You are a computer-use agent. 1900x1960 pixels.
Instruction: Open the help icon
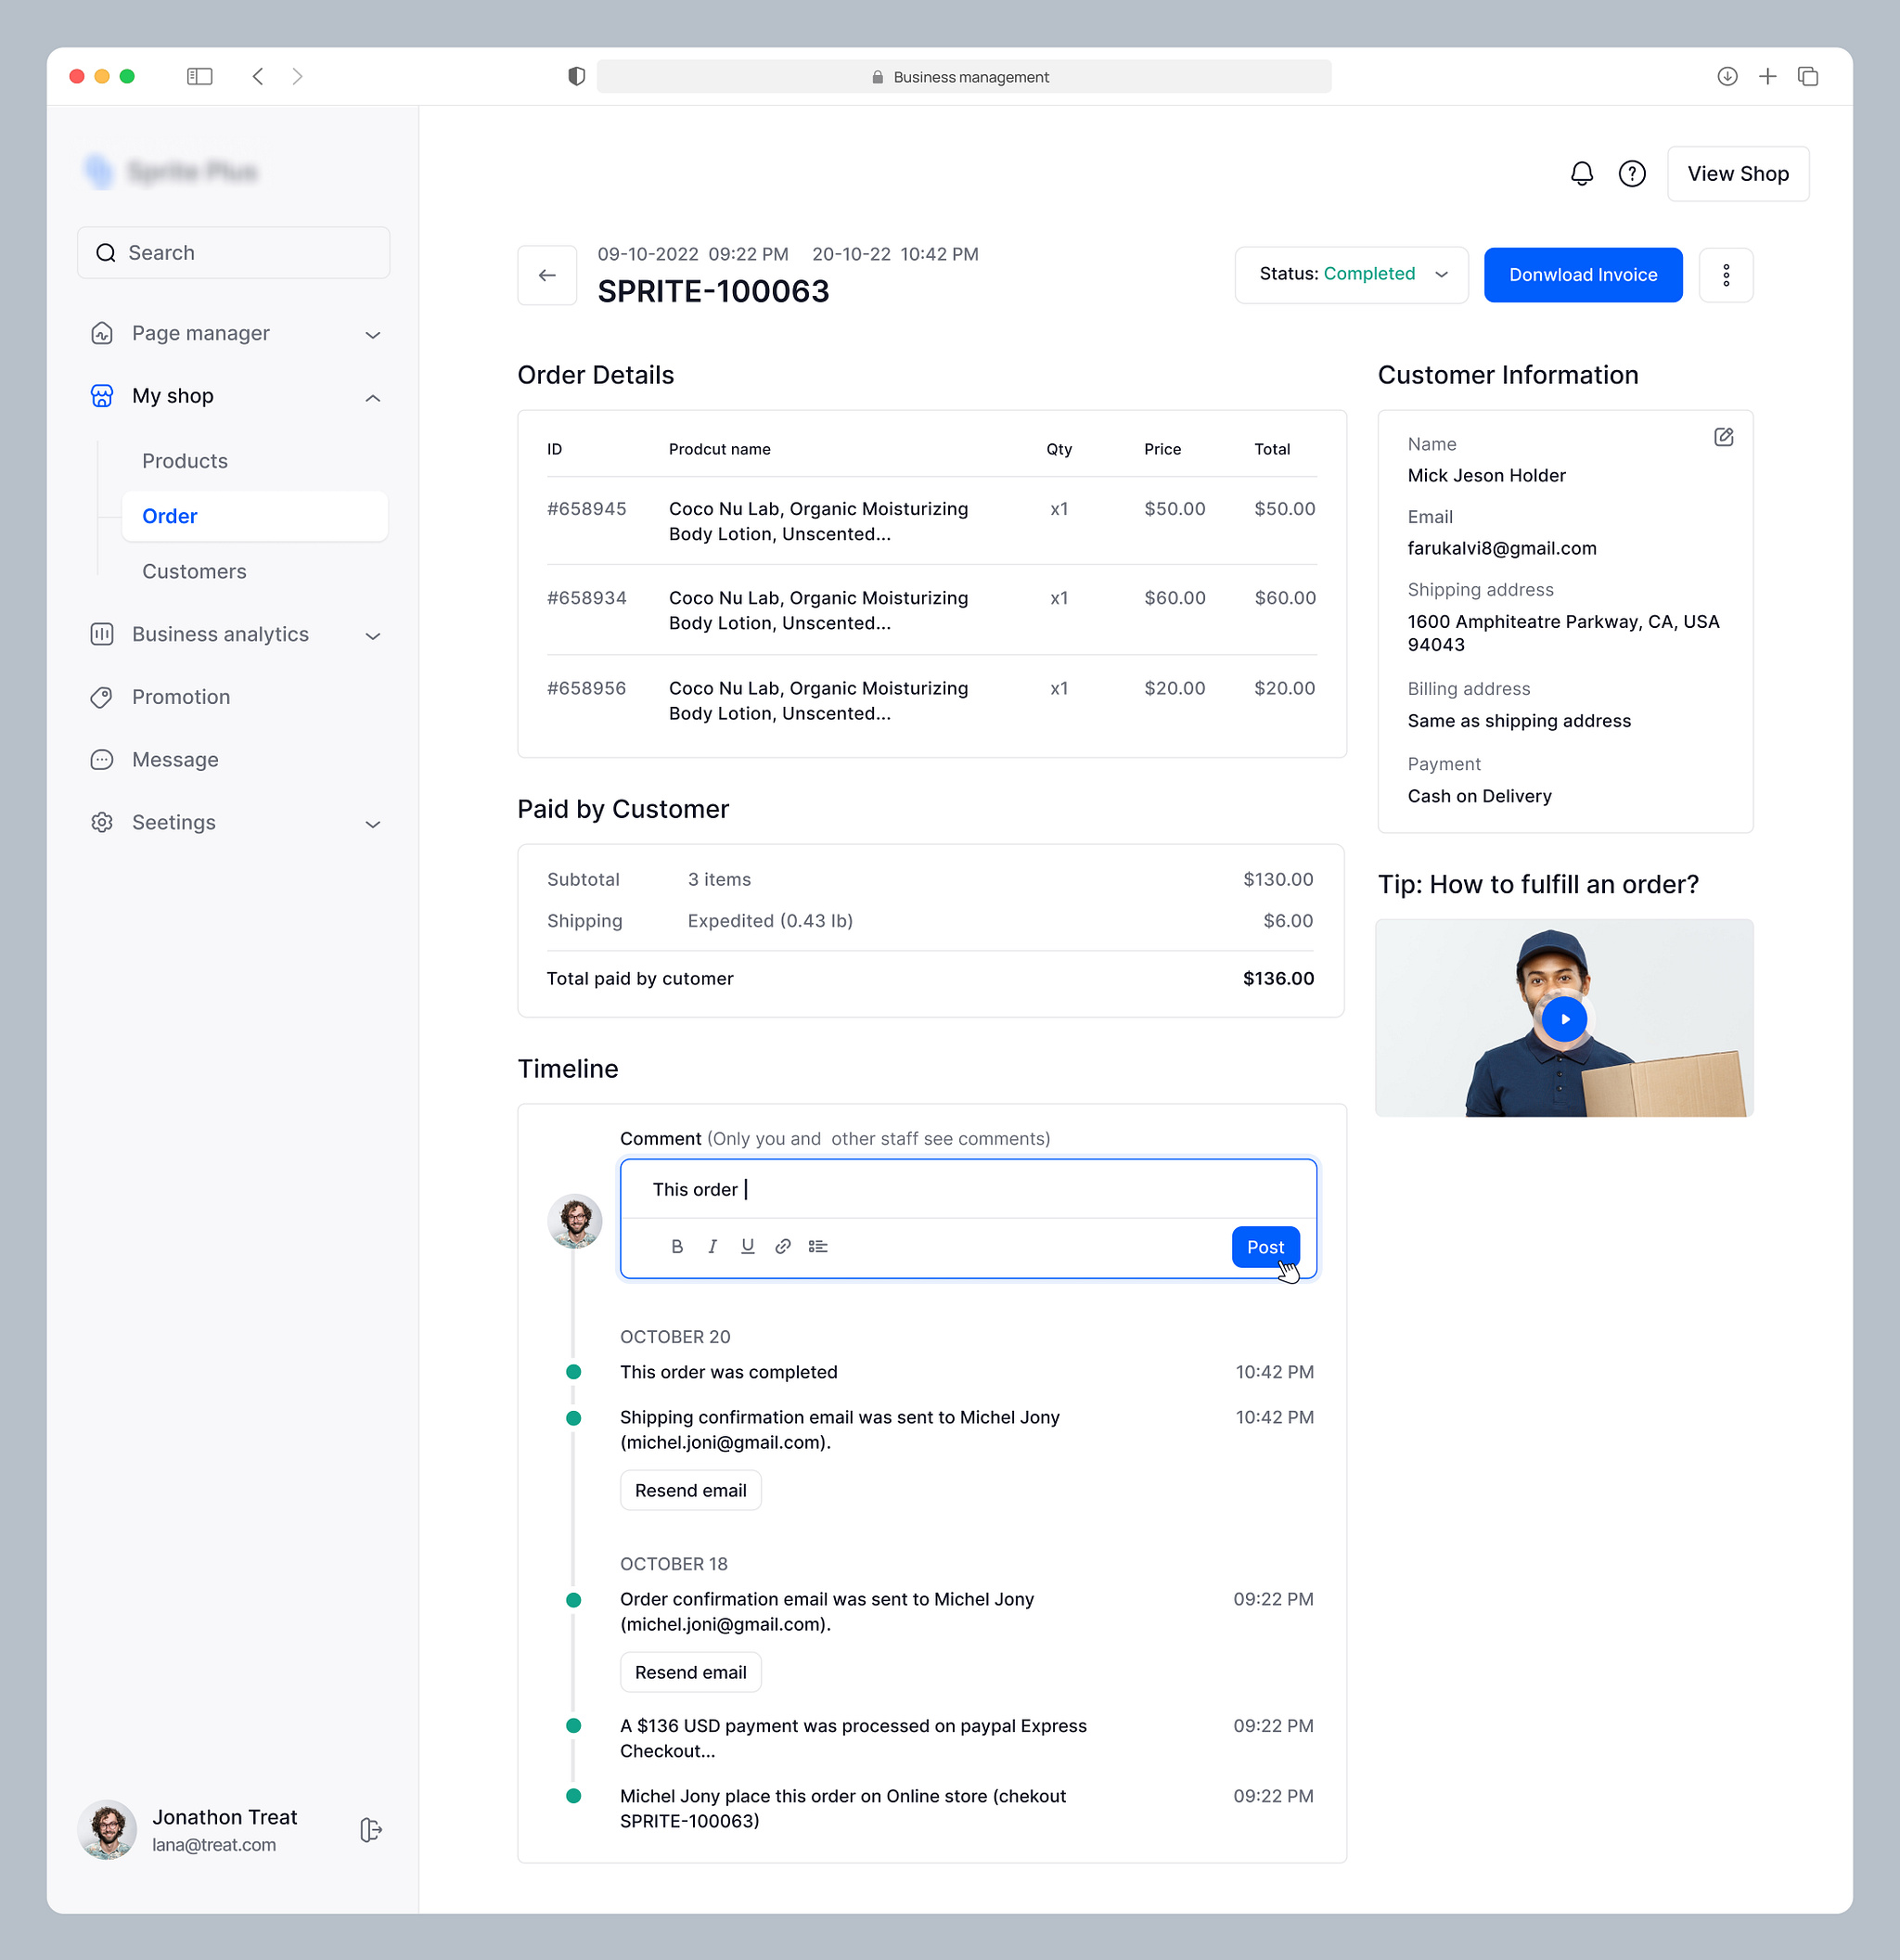1632,173
